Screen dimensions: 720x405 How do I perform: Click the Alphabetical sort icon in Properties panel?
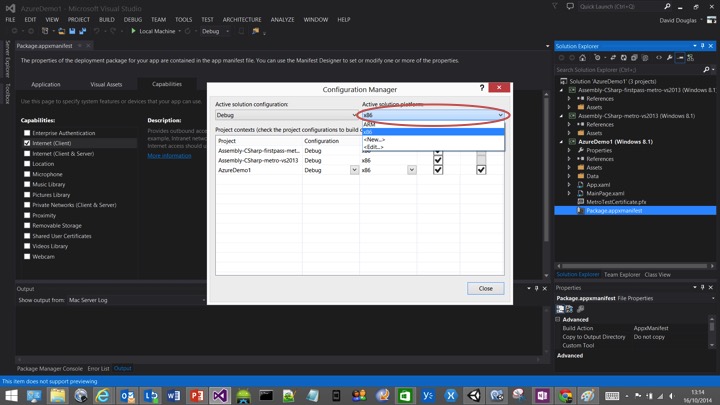(x=569, y=309)
